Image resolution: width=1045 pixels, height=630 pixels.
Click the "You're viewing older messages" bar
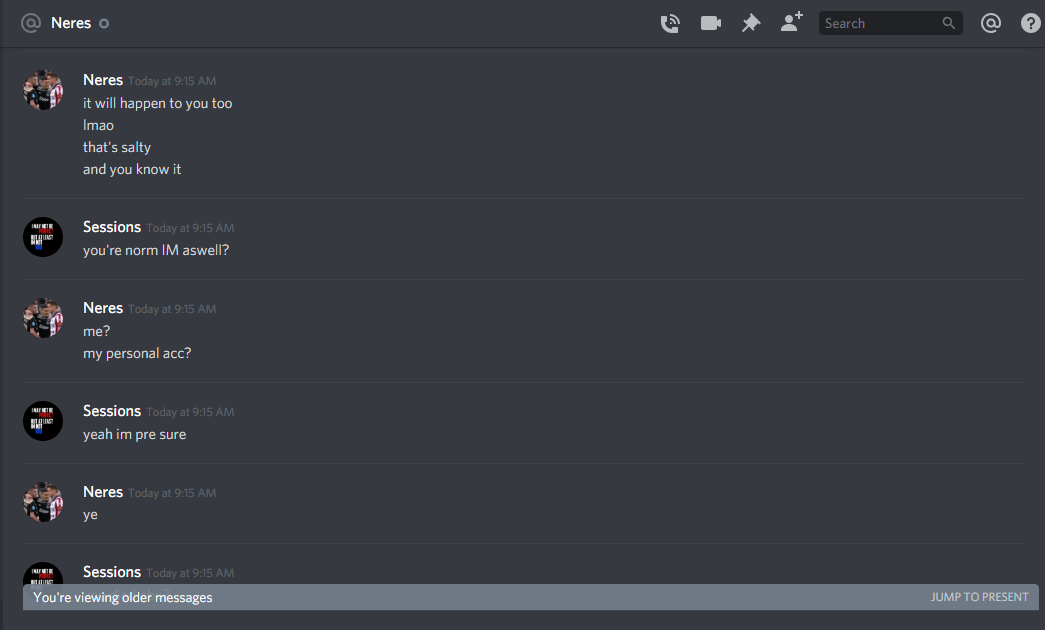(x=531, y=597)
